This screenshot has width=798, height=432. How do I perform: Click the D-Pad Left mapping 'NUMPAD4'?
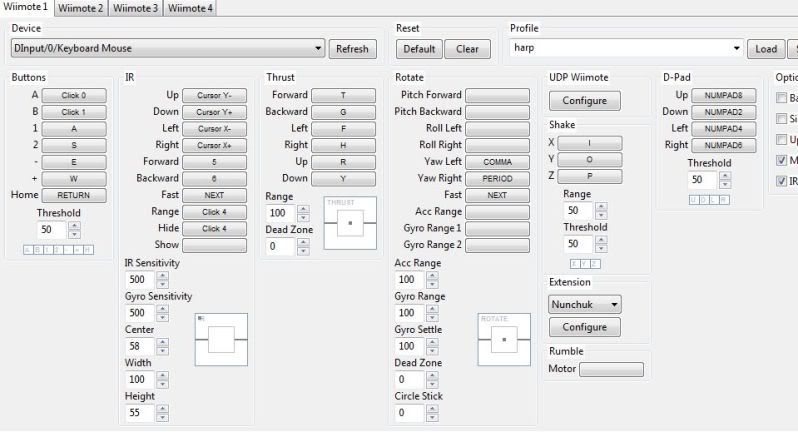tap(723, 129)
